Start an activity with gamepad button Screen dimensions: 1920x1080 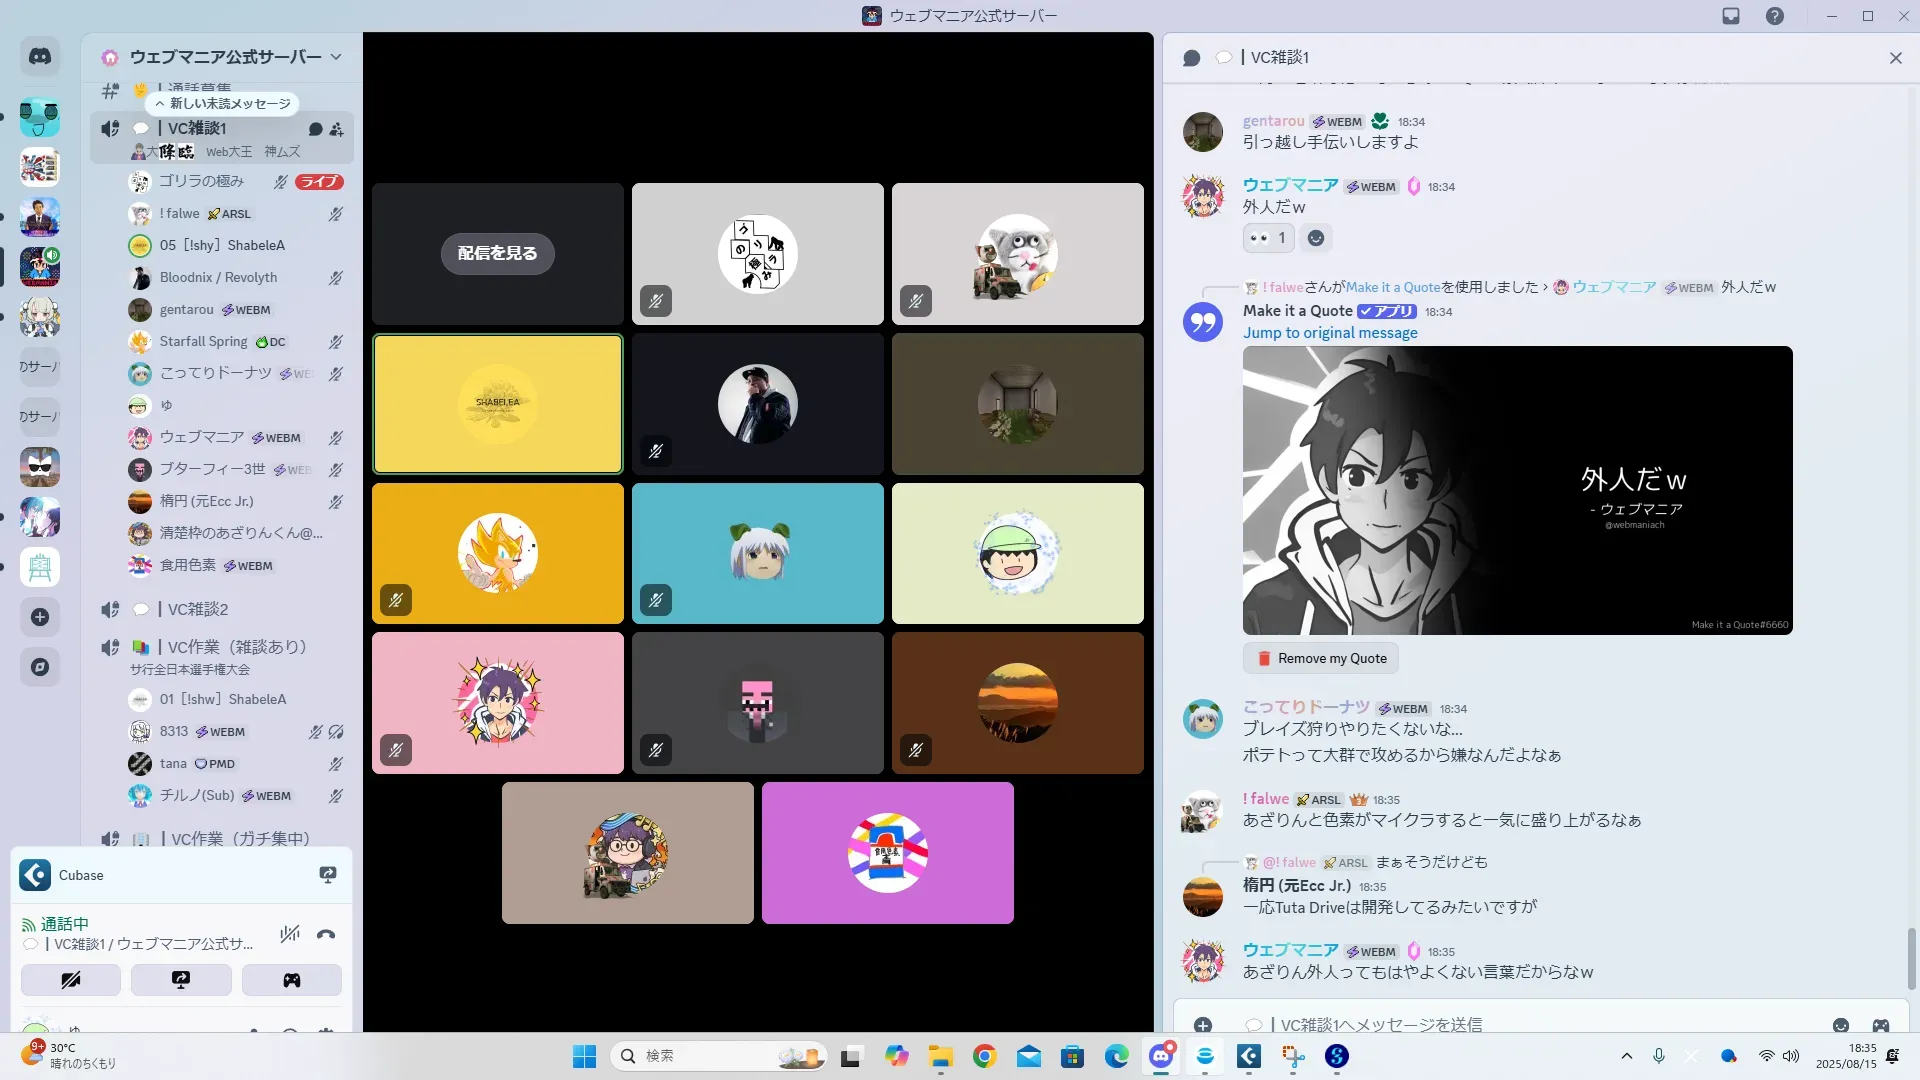pyautogui.click(x=291, y=980)
